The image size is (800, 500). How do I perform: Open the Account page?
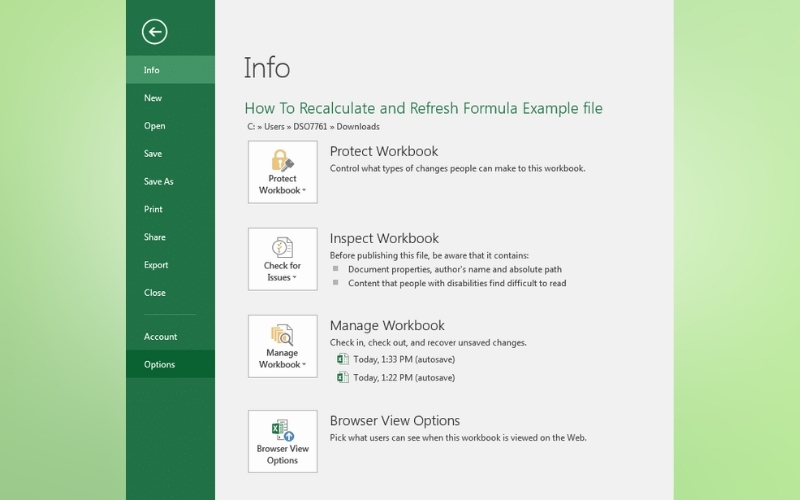160,337
